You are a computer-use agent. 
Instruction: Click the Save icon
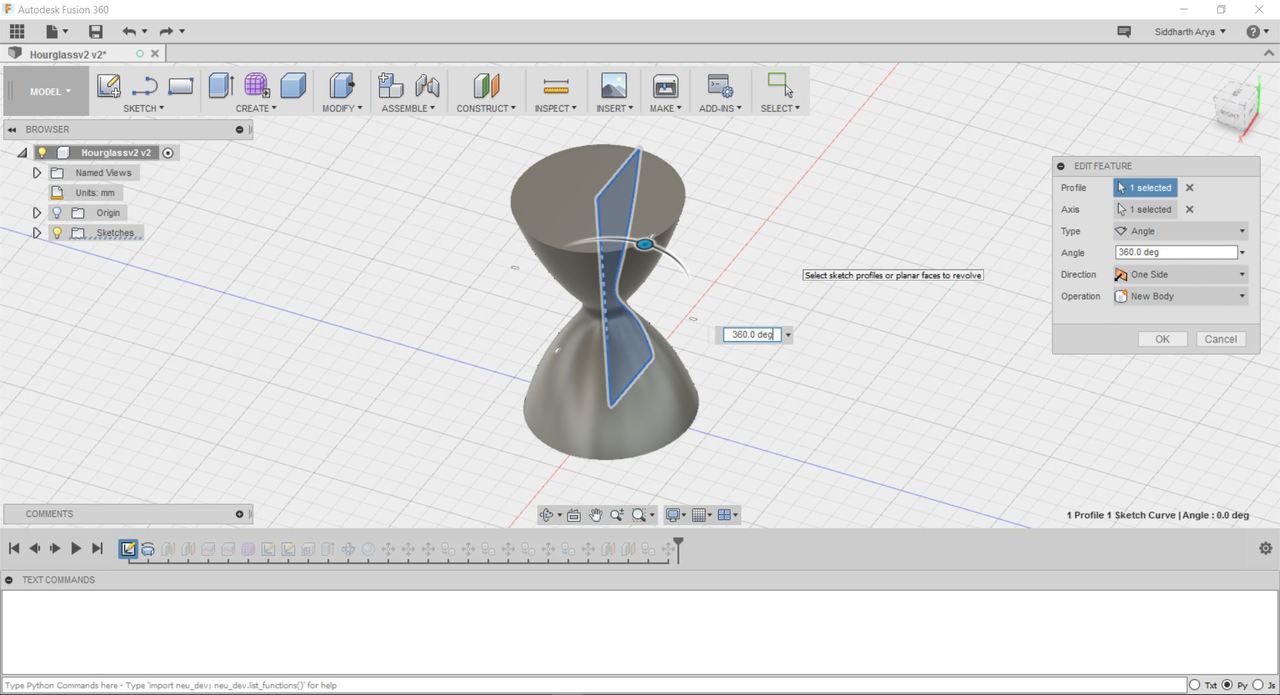95,32
